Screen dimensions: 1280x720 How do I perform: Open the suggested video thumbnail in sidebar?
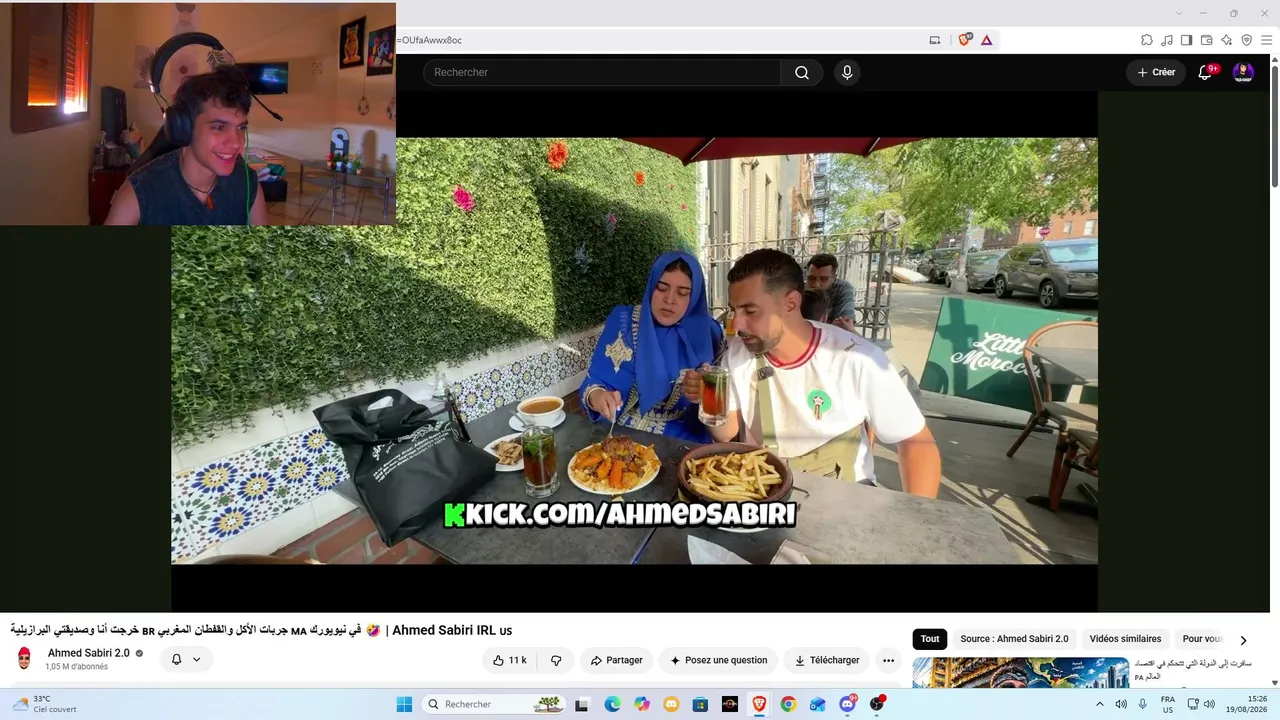coord(1021,672)
